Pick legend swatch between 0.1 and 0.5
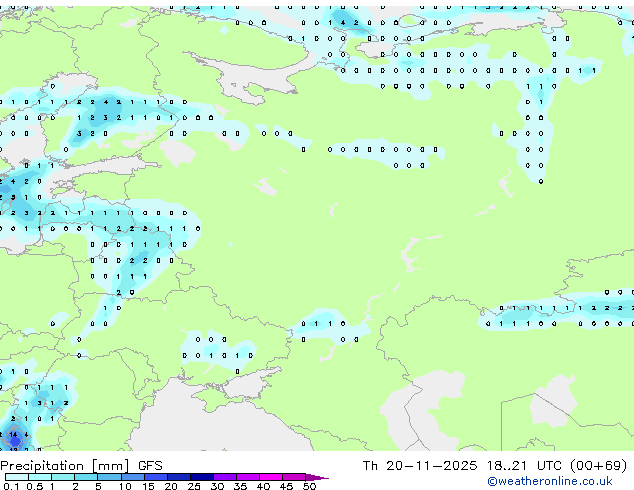This screenshot has height=490, width=634. tap(17, 477)
